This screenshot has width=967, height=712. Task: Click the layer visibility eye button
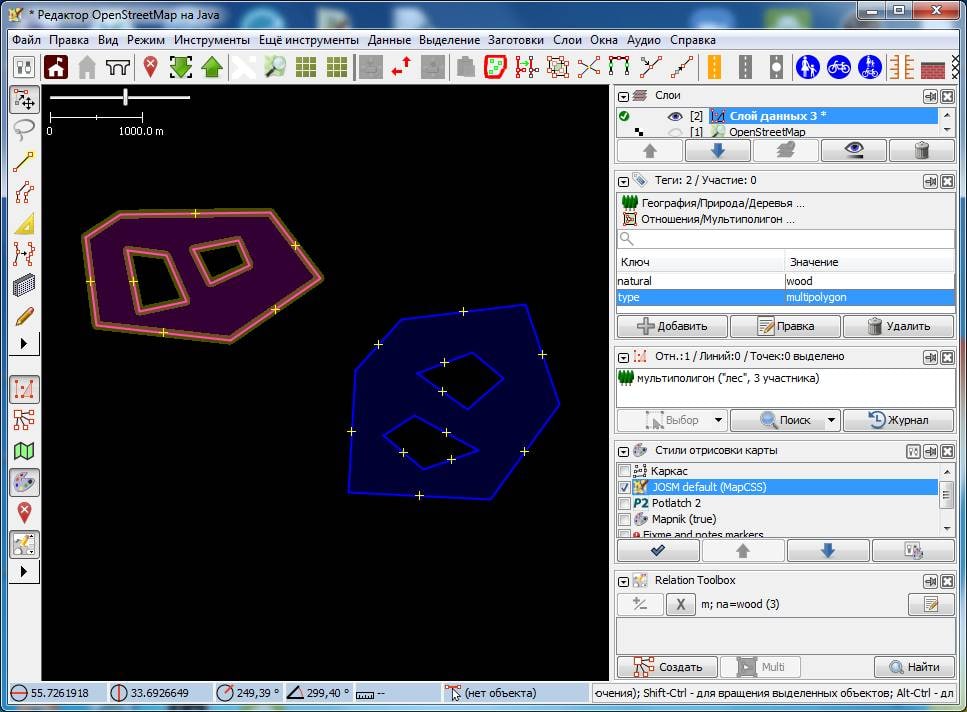click(854, 150)
